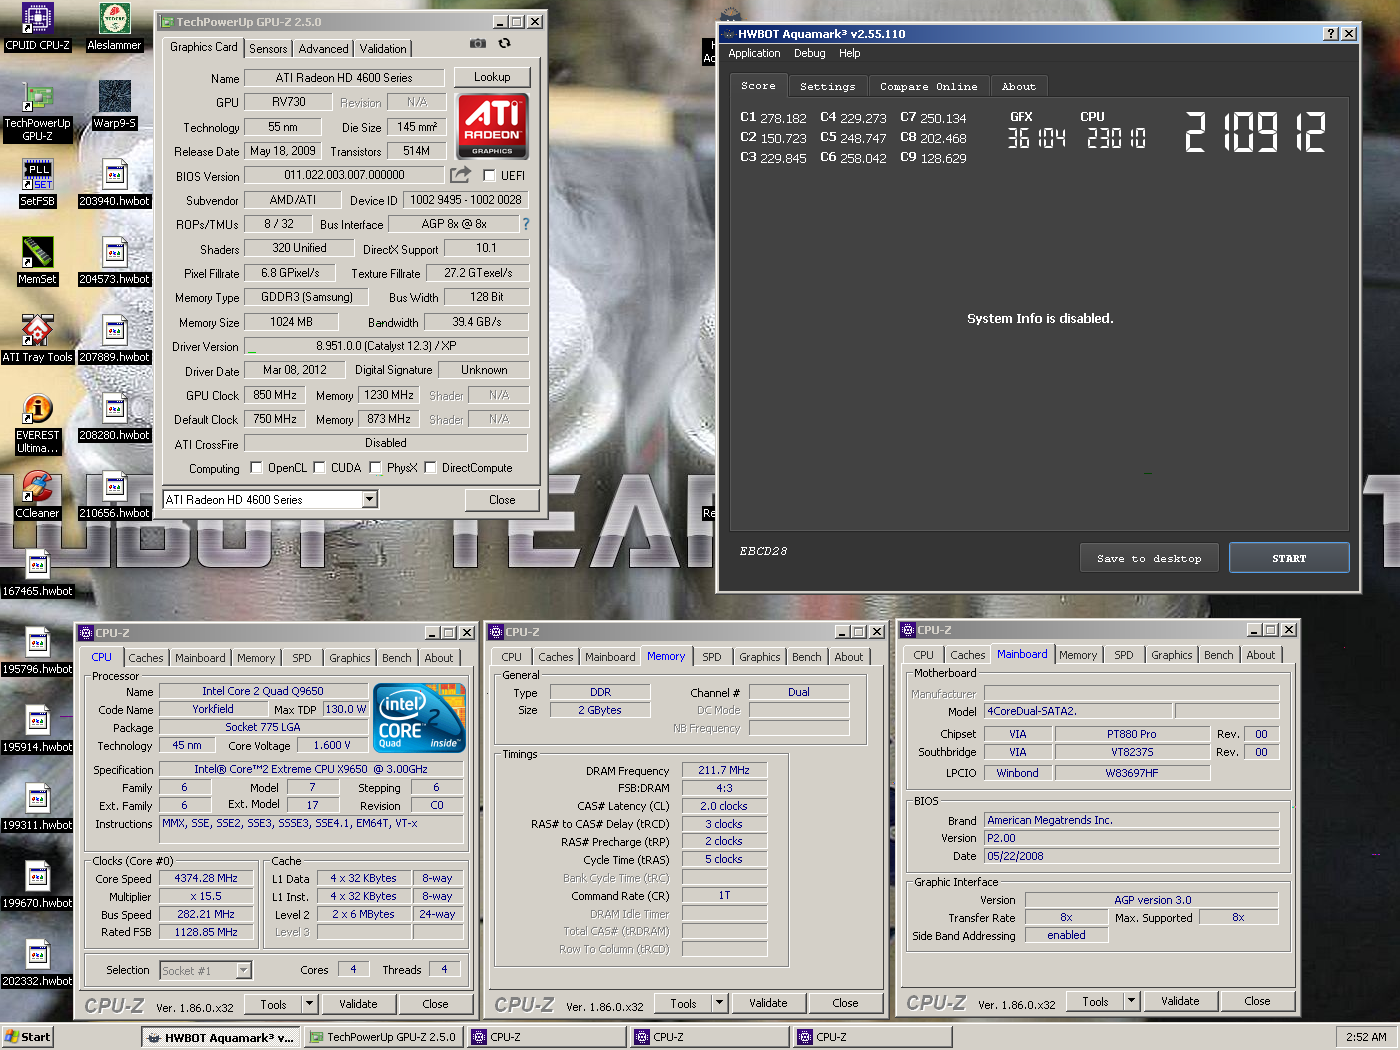The height and width of the screenshot is (1050, 1400).
Task: Click the Bus Interface question mark icon
Action: (x=526, y=224)
